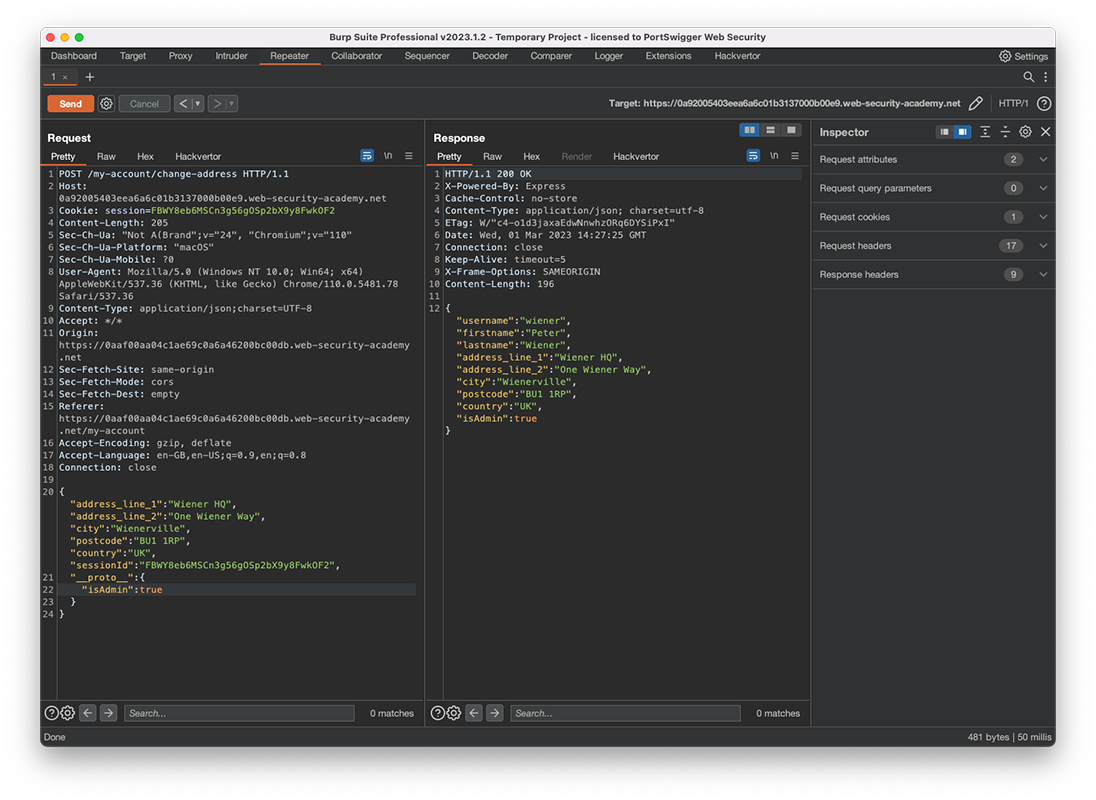Open help icon next to HTTP/1
Viewport: 1096px width, 800px height.
click(x=1044, y=103)
